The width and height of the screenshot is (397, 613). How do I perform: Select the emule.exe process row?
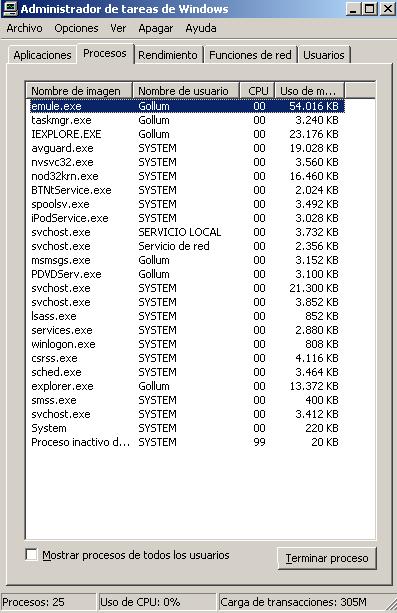[x=187, y=106]
